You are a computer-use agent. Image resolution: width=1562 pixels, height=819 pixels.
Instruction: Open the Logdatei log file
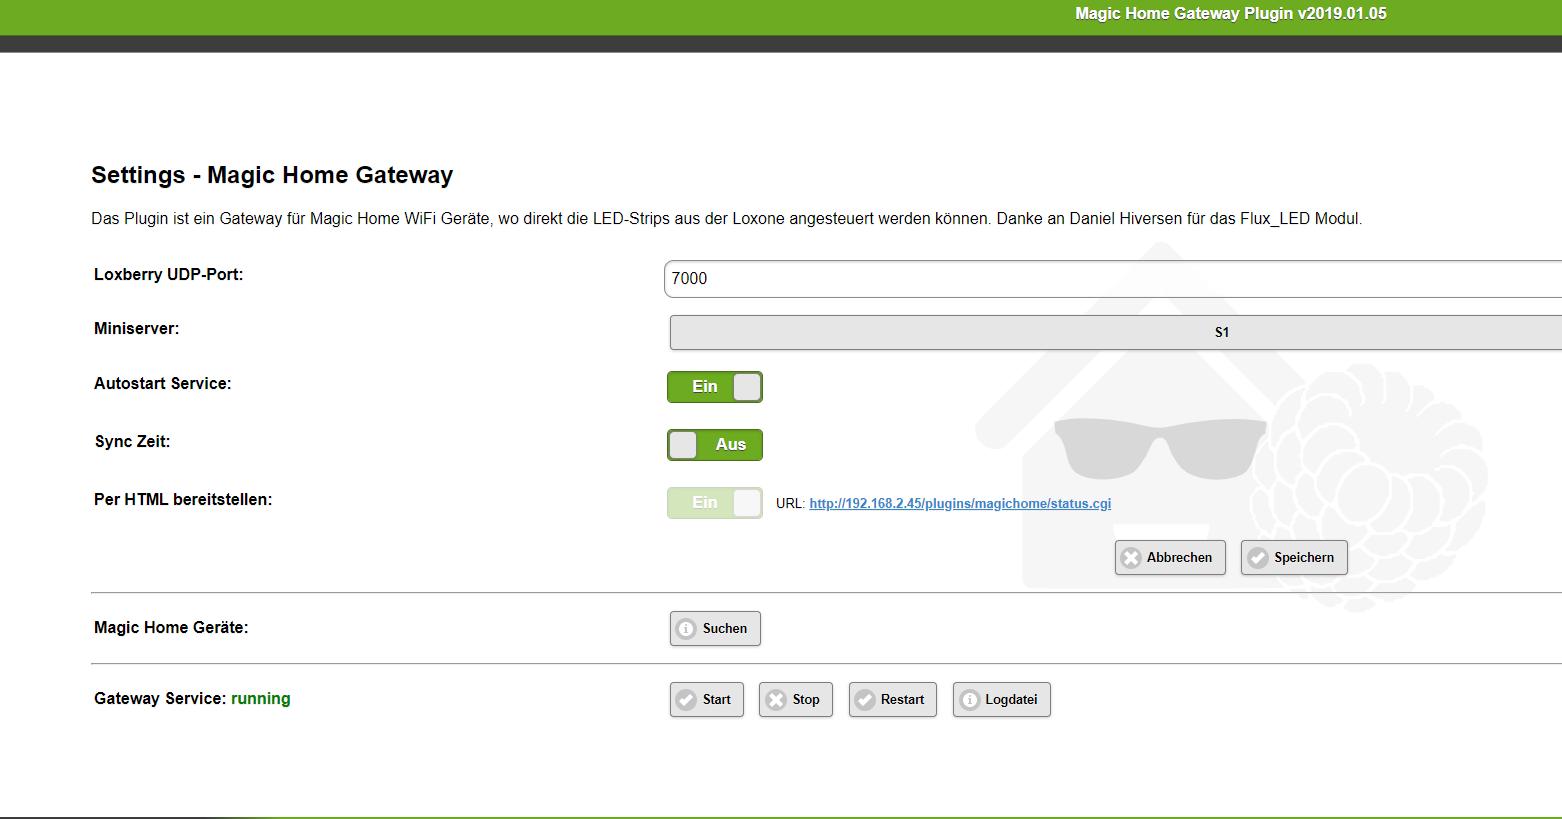[1002, 700]
